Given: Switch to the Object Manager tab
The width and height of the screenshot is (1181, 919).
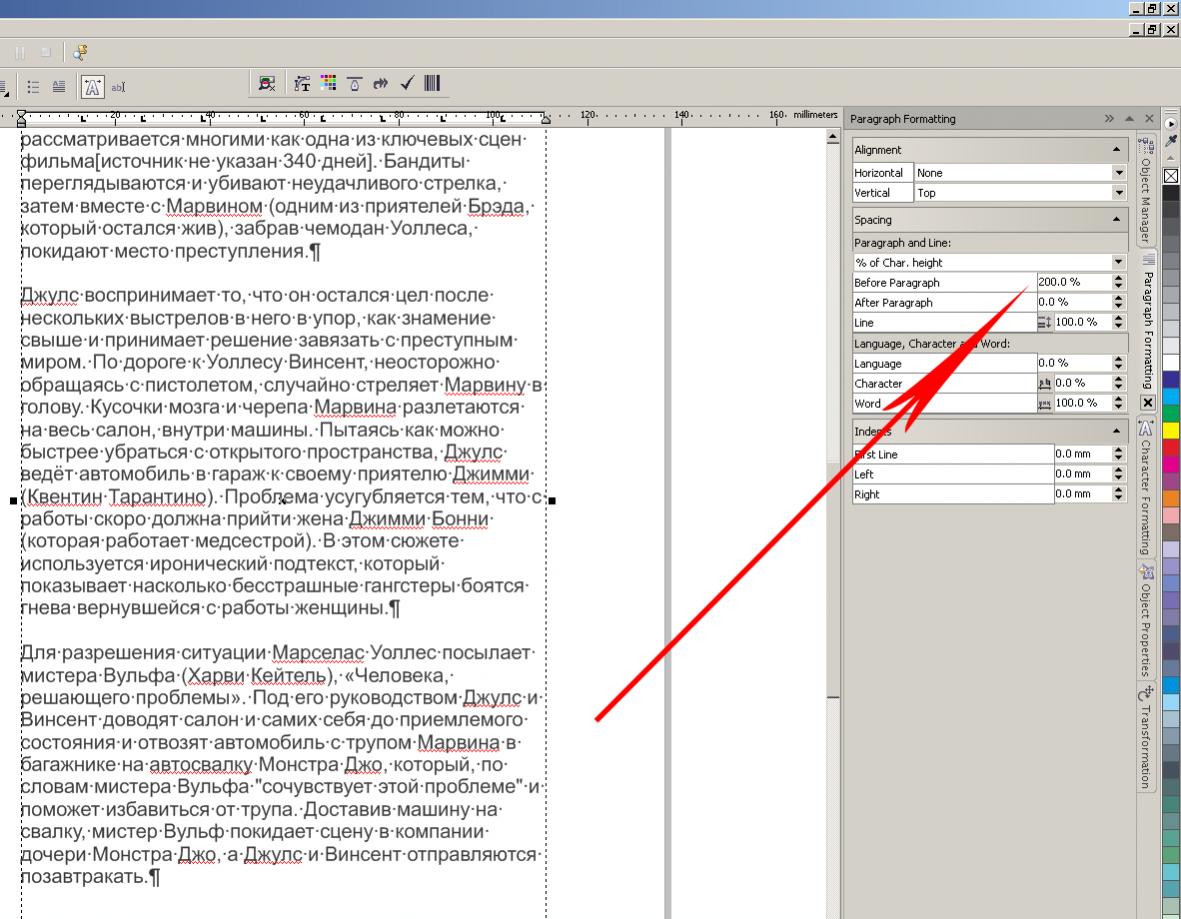Looking at the screenshot, I should 1146,192.
